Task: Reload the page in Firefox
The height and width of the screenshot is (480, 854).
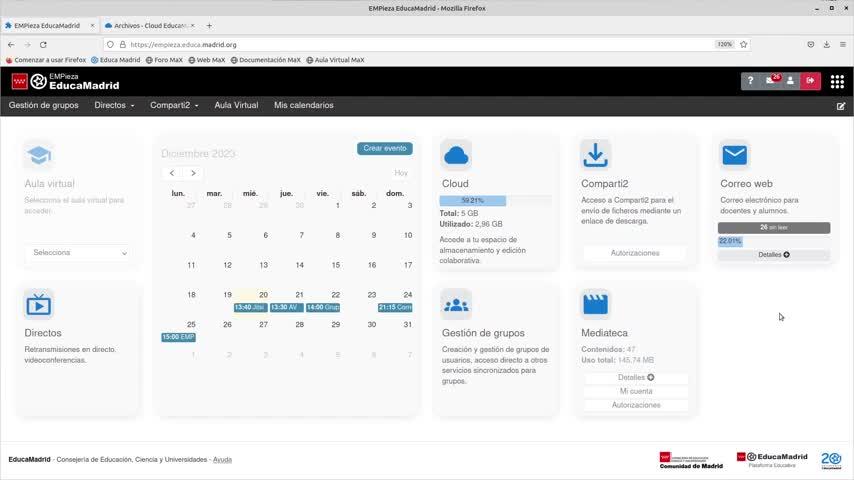Action: click(44, 45)
